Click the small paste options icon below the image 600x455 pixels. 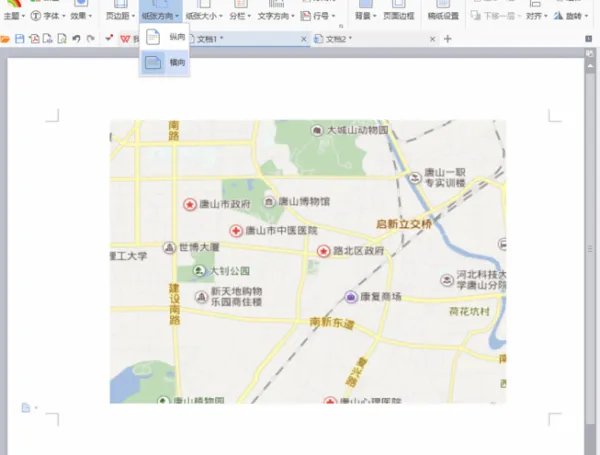pos(26,408)
